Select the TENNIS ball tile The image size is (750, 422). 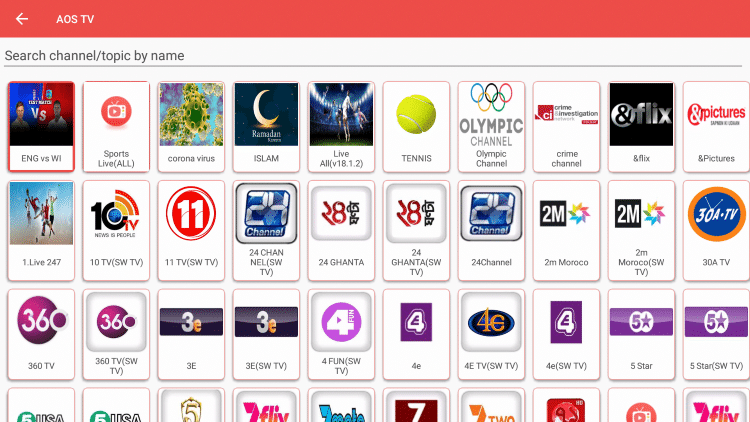click(416, 126)
